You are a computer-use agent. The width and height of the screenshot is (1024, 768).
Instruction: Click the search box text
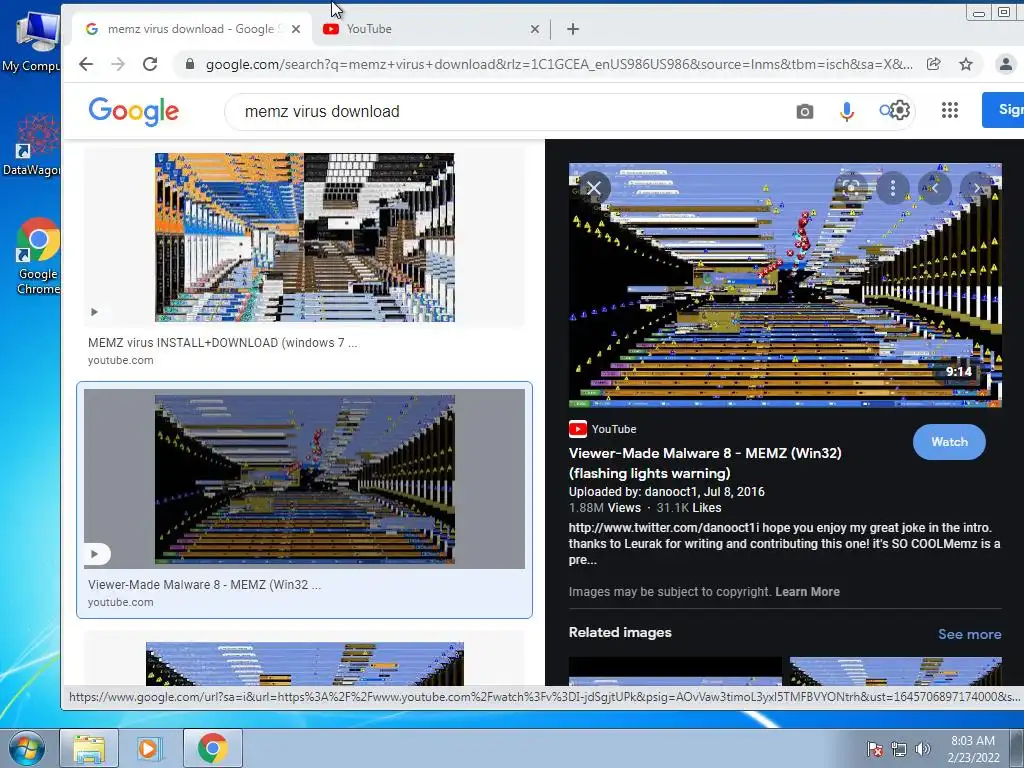(322, 112)
